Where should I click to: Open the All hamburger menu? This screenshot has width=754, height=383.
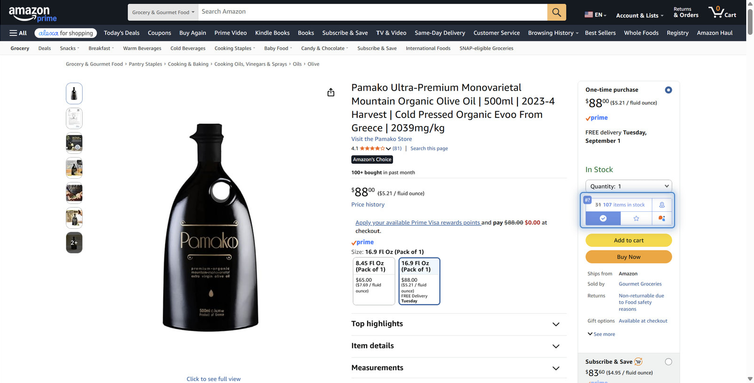(x=18, y=33)
